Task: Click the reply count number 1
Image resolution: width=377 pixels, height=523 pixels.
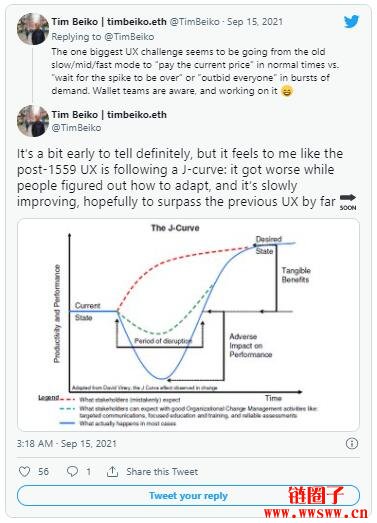Action: click(88, 472)
